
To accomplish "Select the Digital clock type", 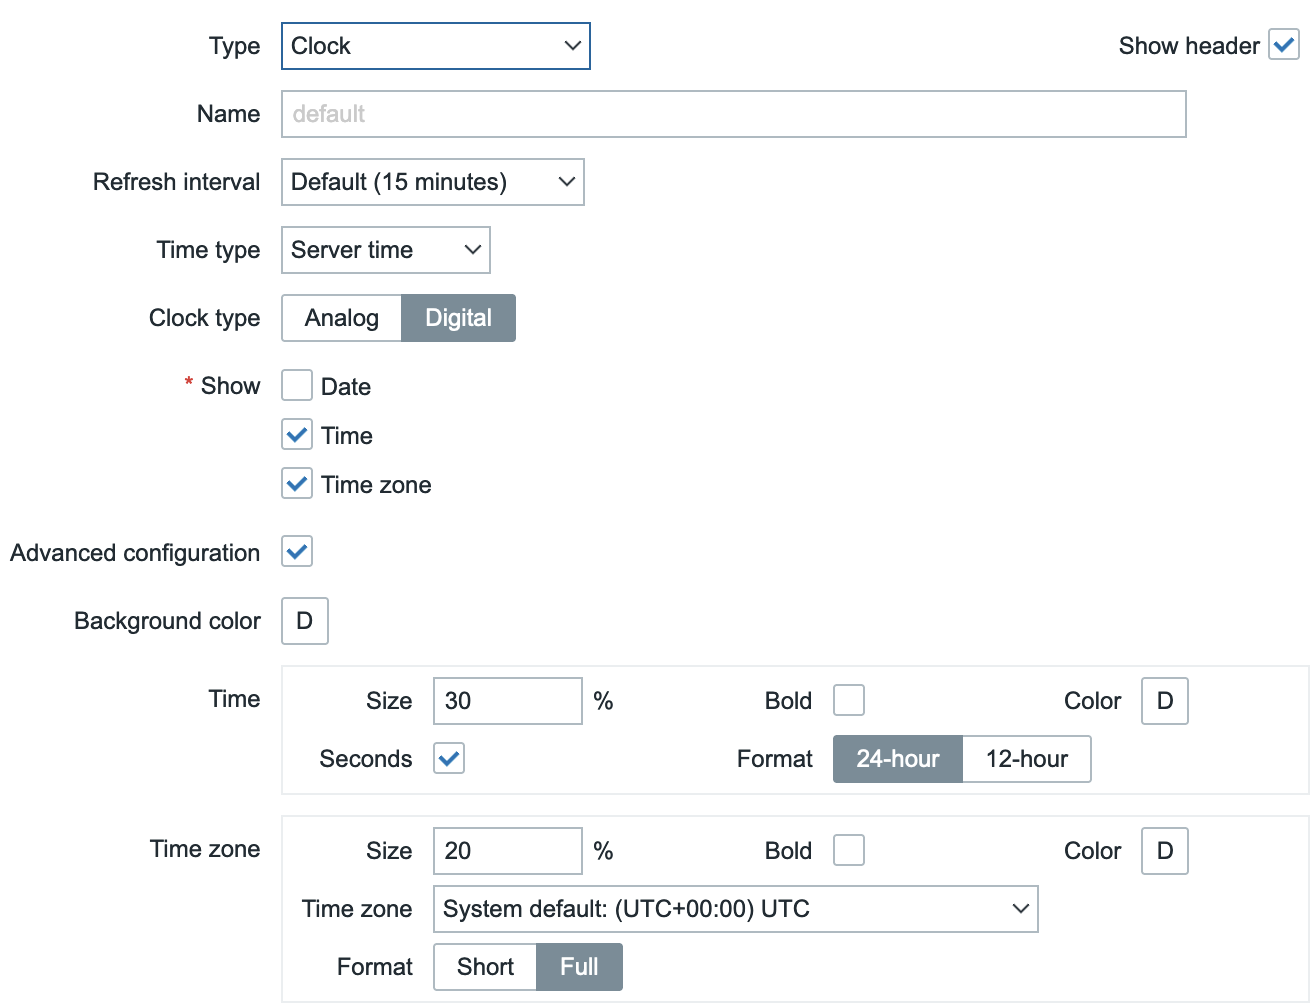I will 458,318.
